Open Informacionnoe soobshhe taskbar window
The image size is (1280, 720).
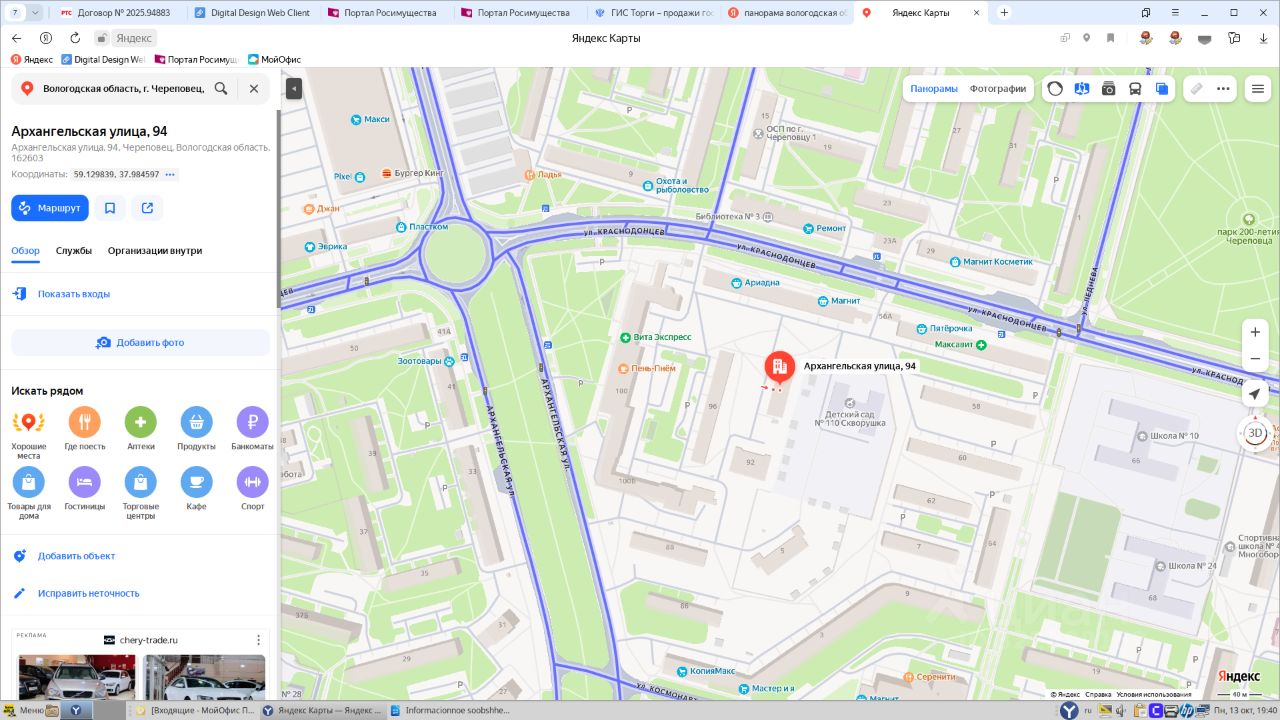click(452, 710)
